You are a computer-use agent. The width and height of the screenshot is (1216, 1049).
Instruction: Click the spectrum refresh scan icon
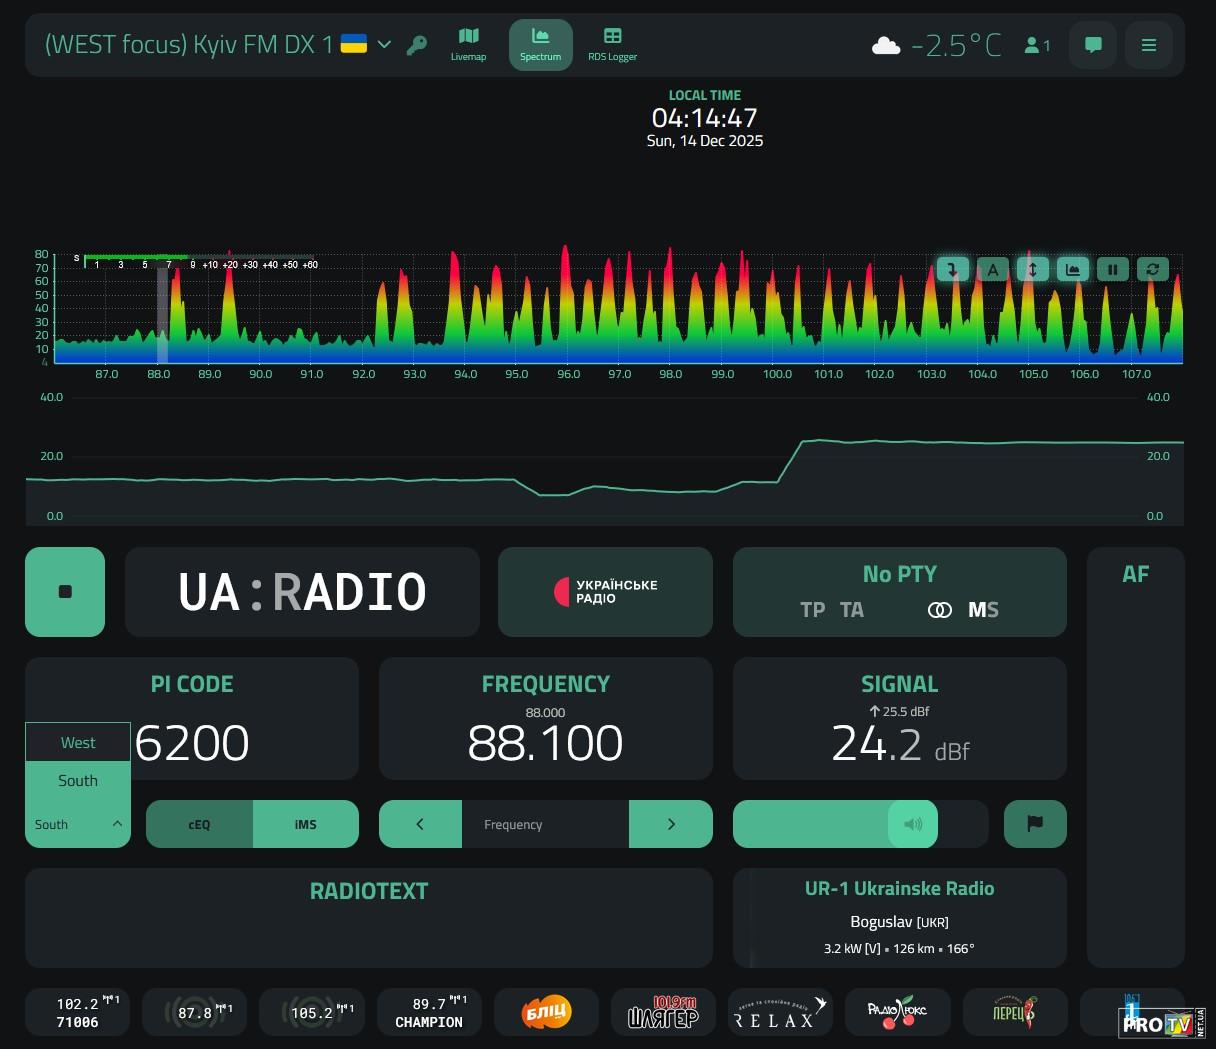(x=1153, y=269)
